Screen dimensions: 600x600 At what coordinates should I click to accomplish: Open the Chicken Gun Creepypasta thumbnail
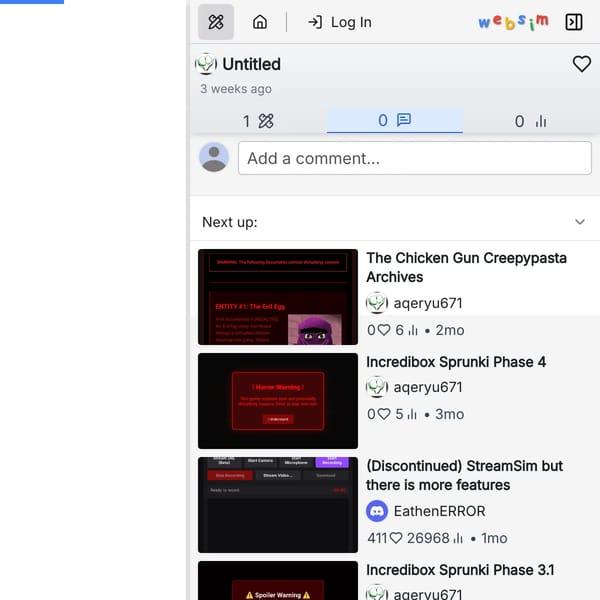(x=278, y=297)
